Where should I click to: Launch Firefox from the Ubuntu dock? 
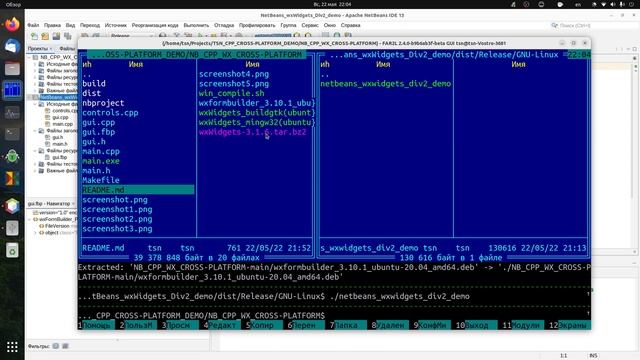point(12,24)
